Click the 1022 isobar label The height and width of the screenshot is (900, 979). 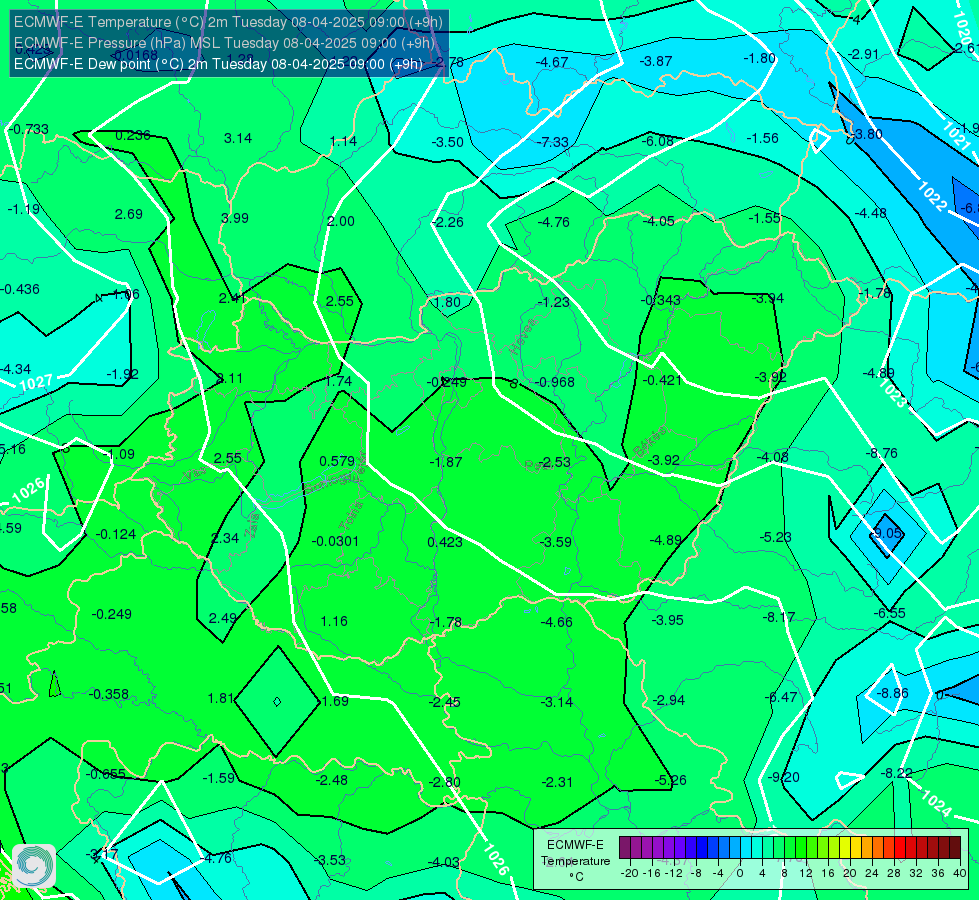click(932, 195)
